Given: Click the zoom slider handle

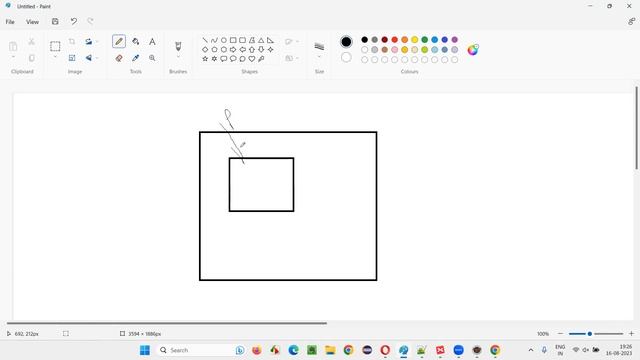Looking at the screenshot, I should (x=589, y=334).
